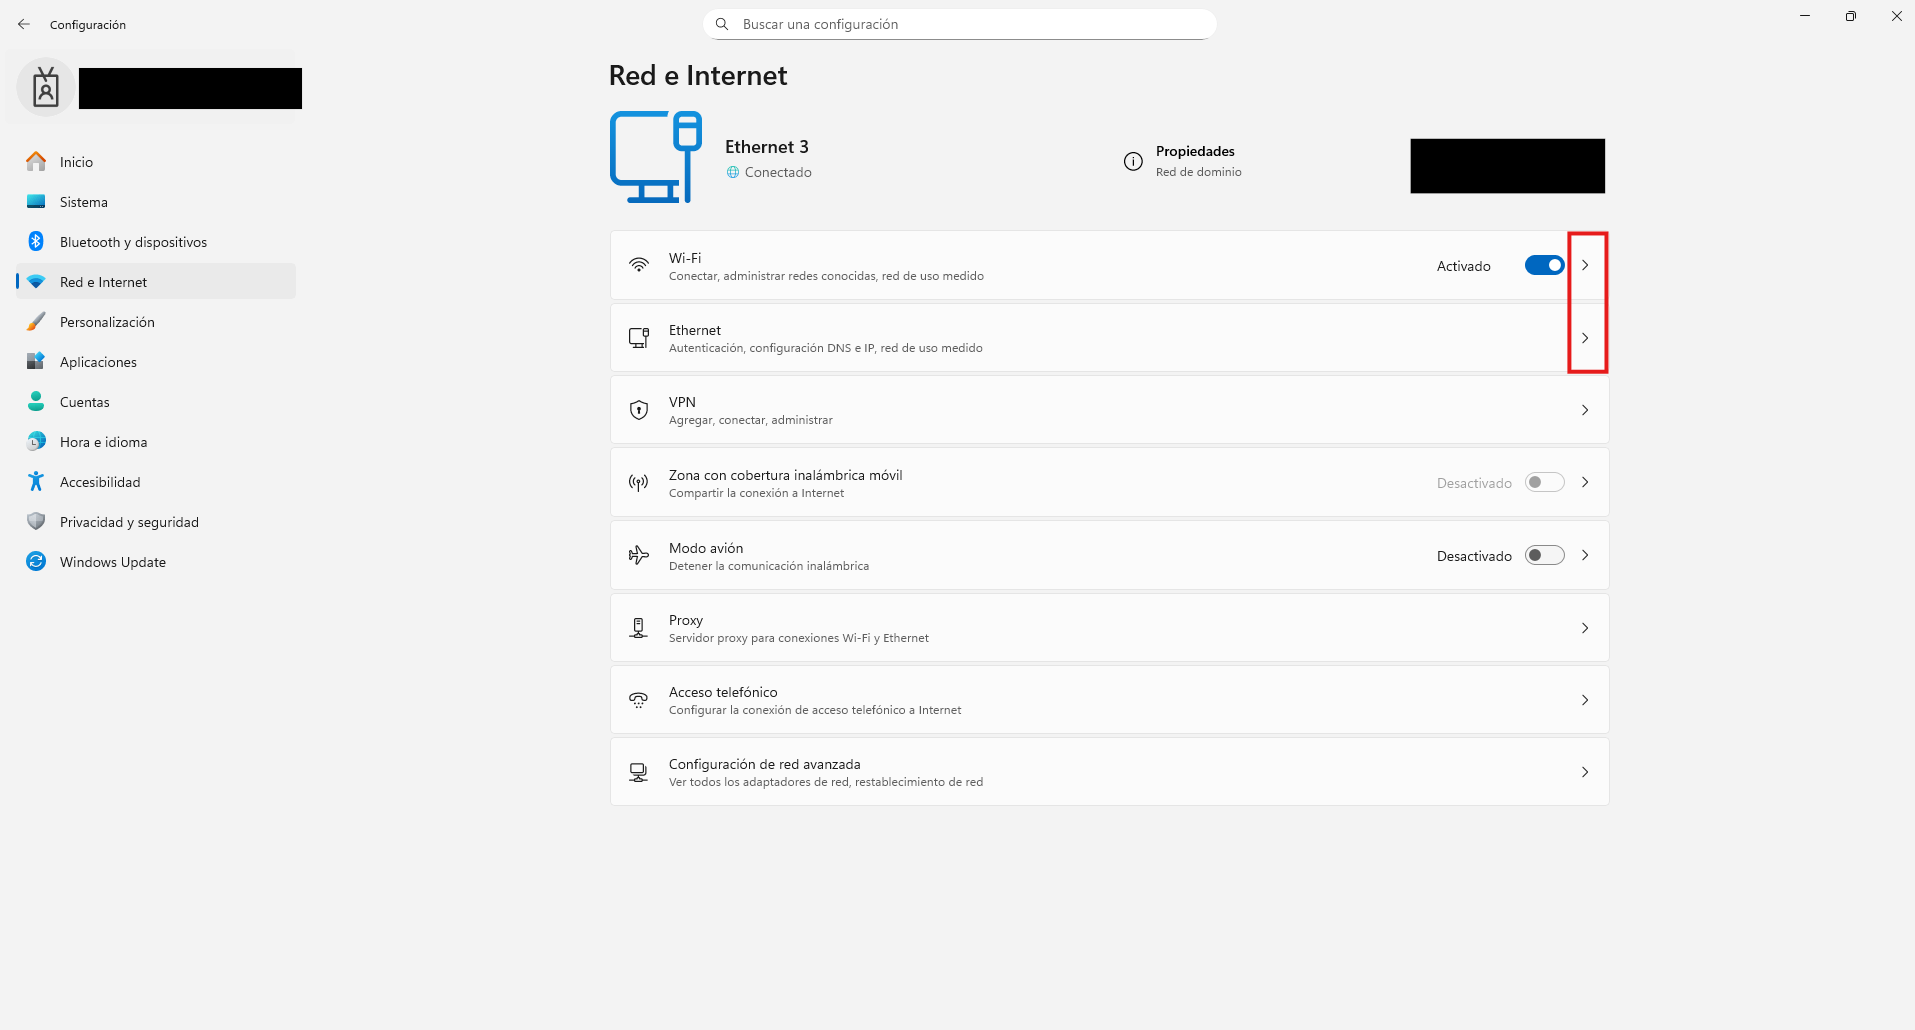Turn off the Wi-Fi toggle
The image size is (1915, 1030).
pos(1544,265)
